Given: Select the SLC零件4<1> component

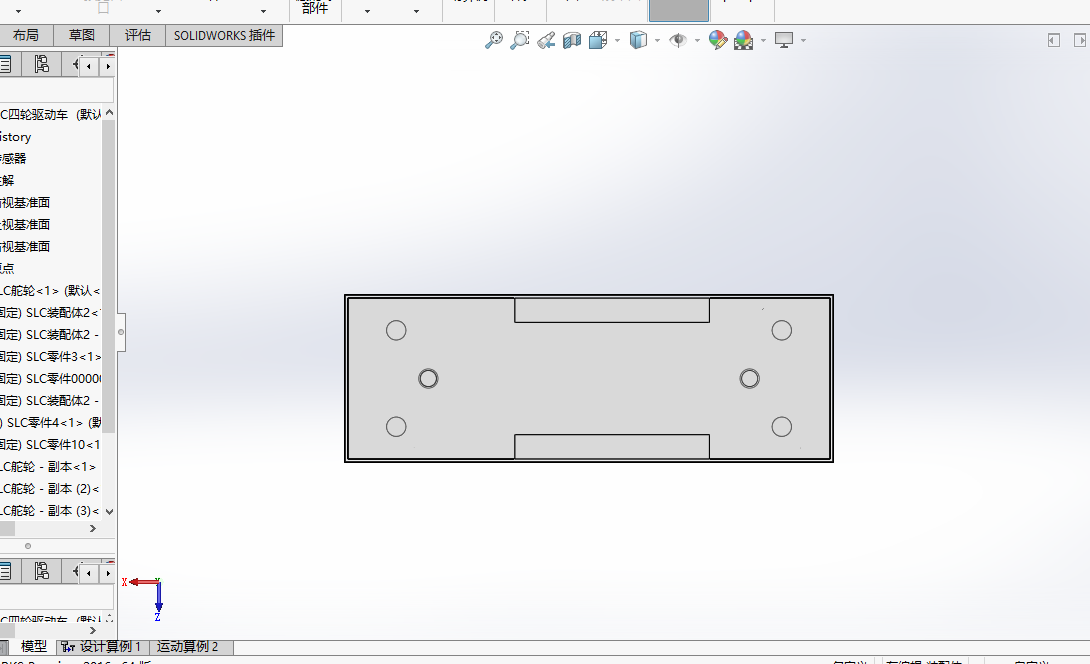Looking at the screenshot, I should [x=51, y=423].
